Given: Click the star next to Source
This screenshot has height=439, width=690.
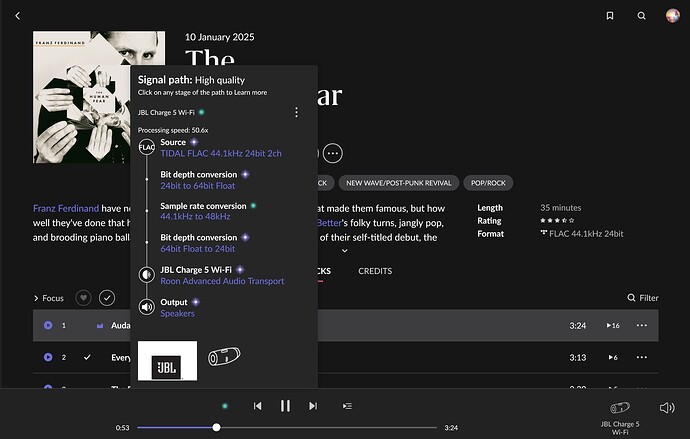Looking at the screenshot, I should click(x=194, y=142).
